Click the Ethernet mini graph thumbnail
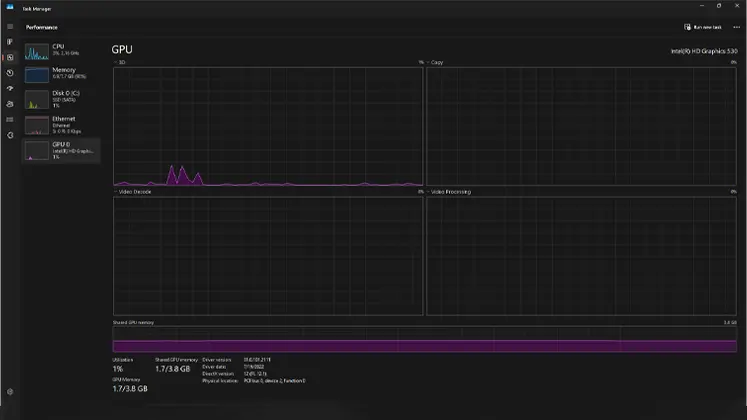 click(37, 125)
